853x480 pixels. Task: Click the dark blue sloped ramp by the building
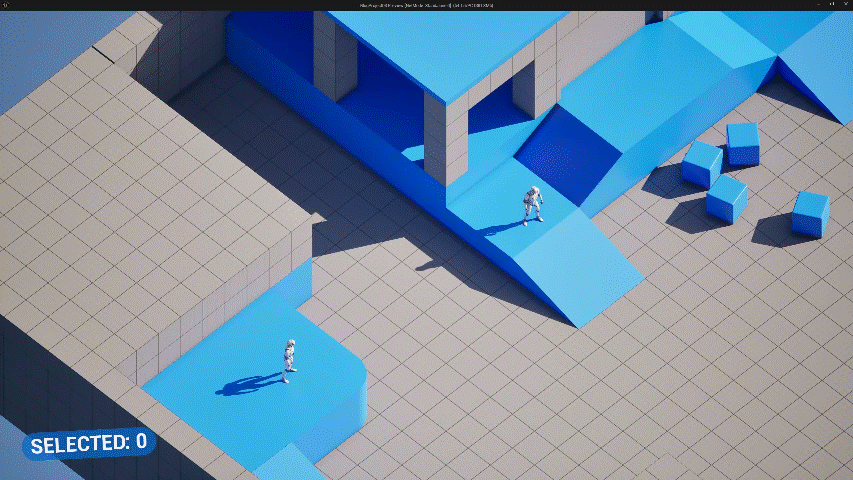(565, 150)
